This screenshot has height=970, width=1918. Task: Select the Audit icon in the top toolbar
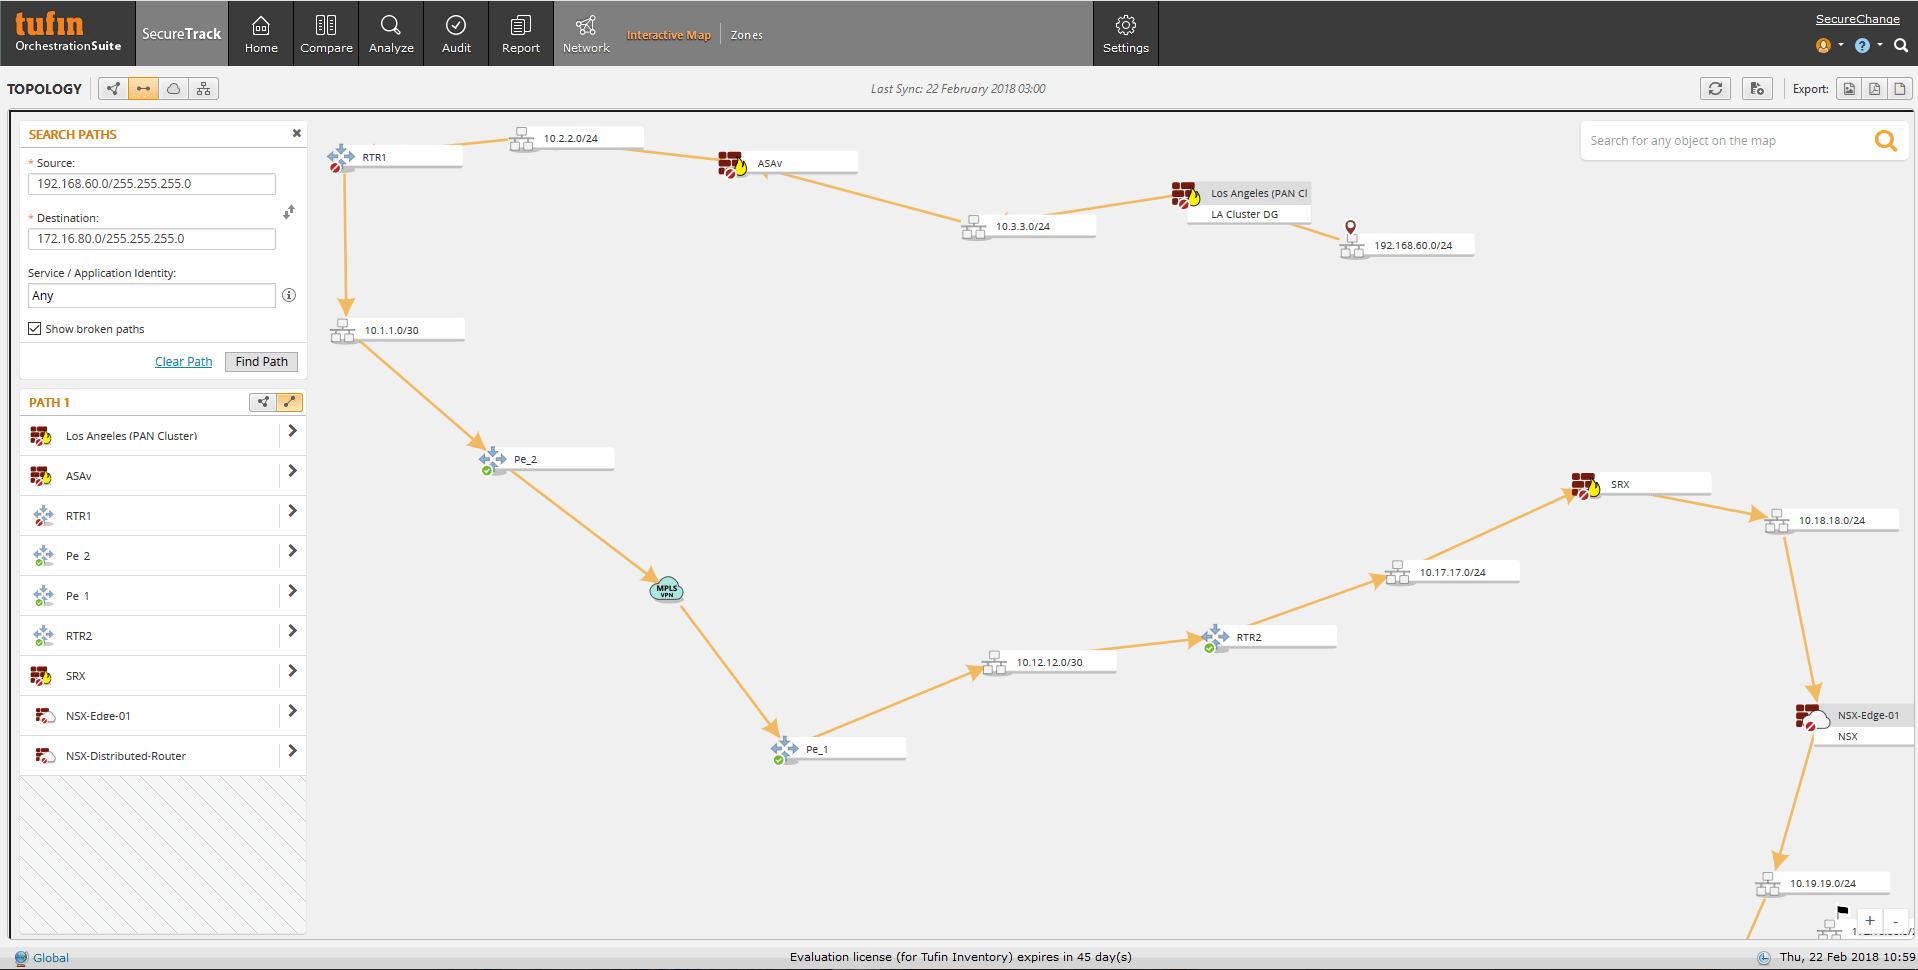[455, 33]
